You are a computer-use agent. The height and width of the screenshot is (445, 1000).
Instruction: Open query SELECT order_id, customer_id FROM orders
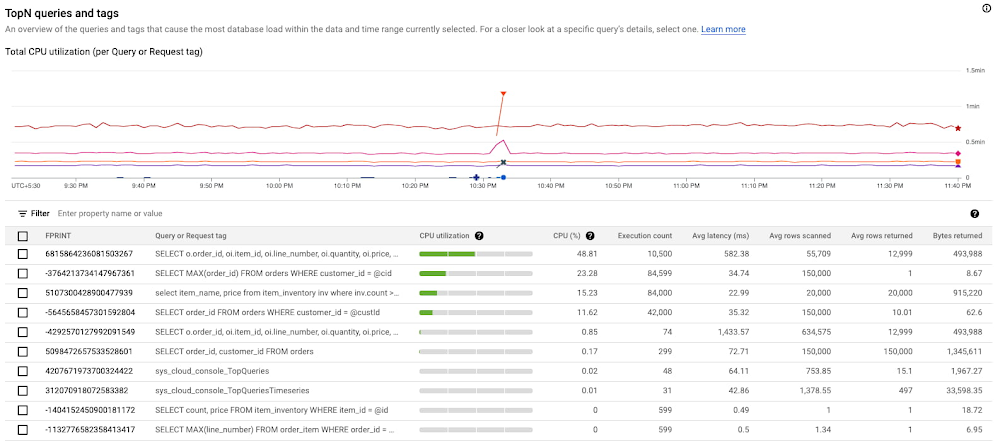pos(234,351)
